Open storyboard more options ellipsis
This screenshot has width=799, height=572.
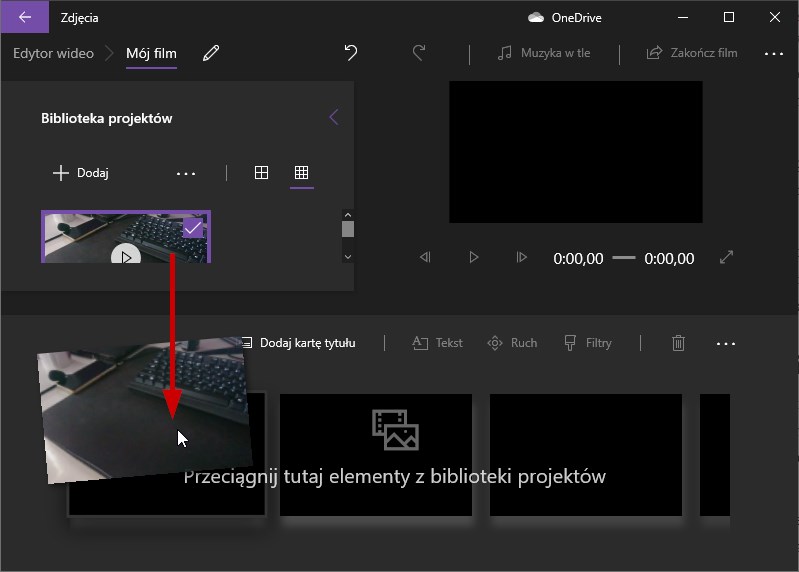coord(726,344)
